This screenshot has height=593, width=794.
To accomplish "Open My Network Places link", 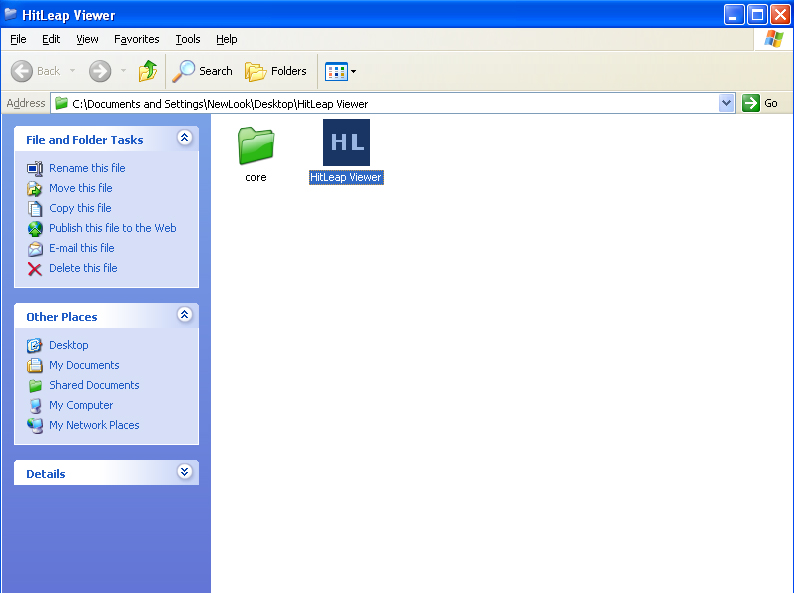I will tap(94, 425).
